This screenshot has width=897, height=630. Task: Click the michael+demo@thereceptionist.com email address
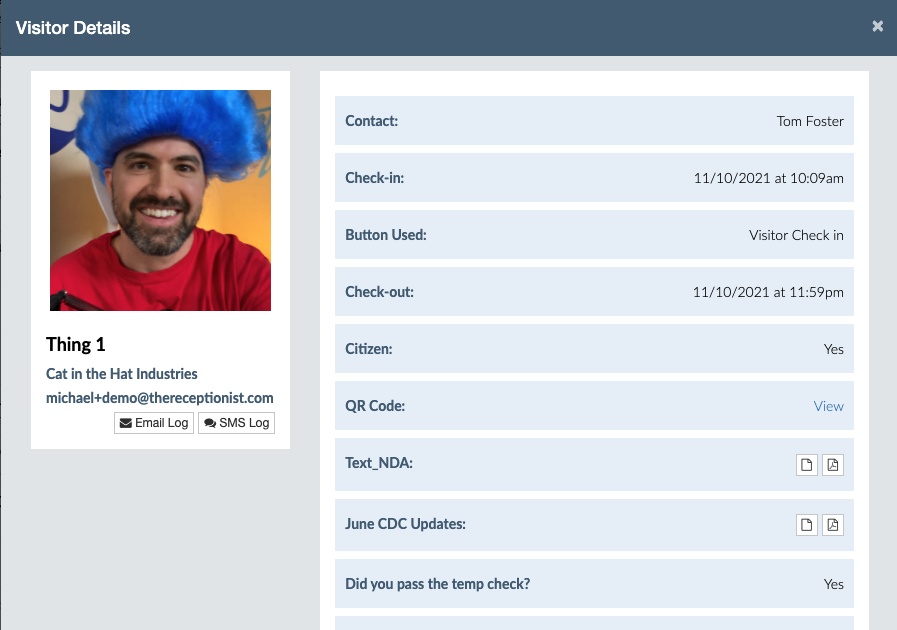click(160, 398)
